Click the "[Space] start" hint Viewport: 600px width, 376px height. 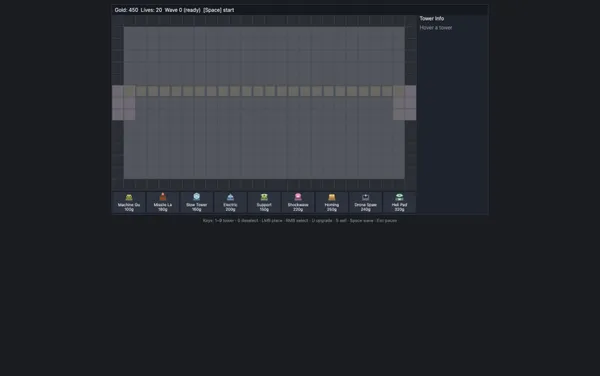click(218, 10)
